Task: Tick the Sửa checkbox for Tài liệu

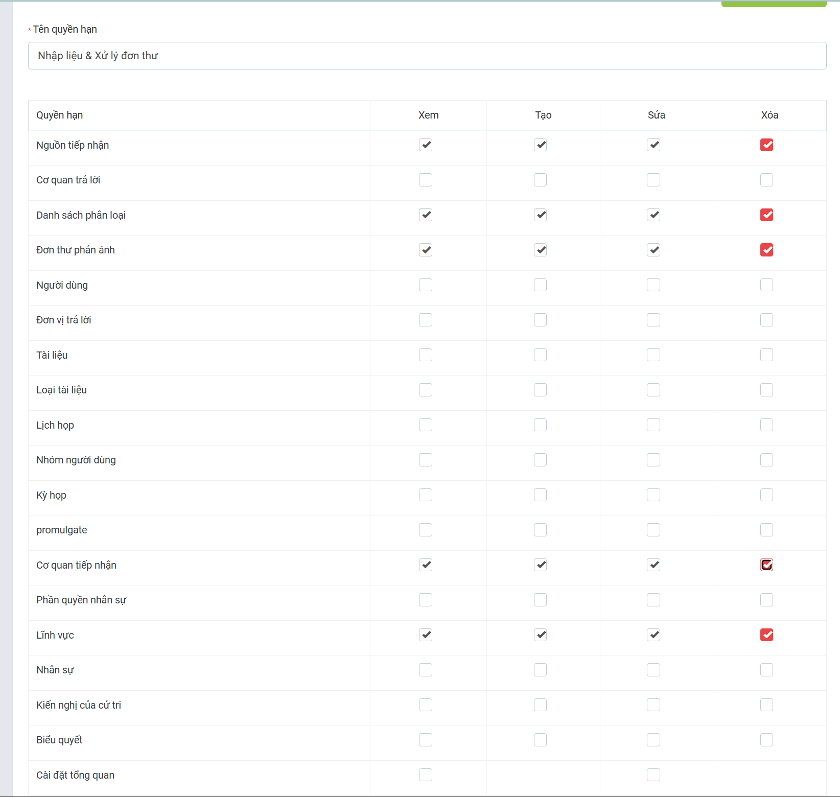Action: (x=654, y=355)
